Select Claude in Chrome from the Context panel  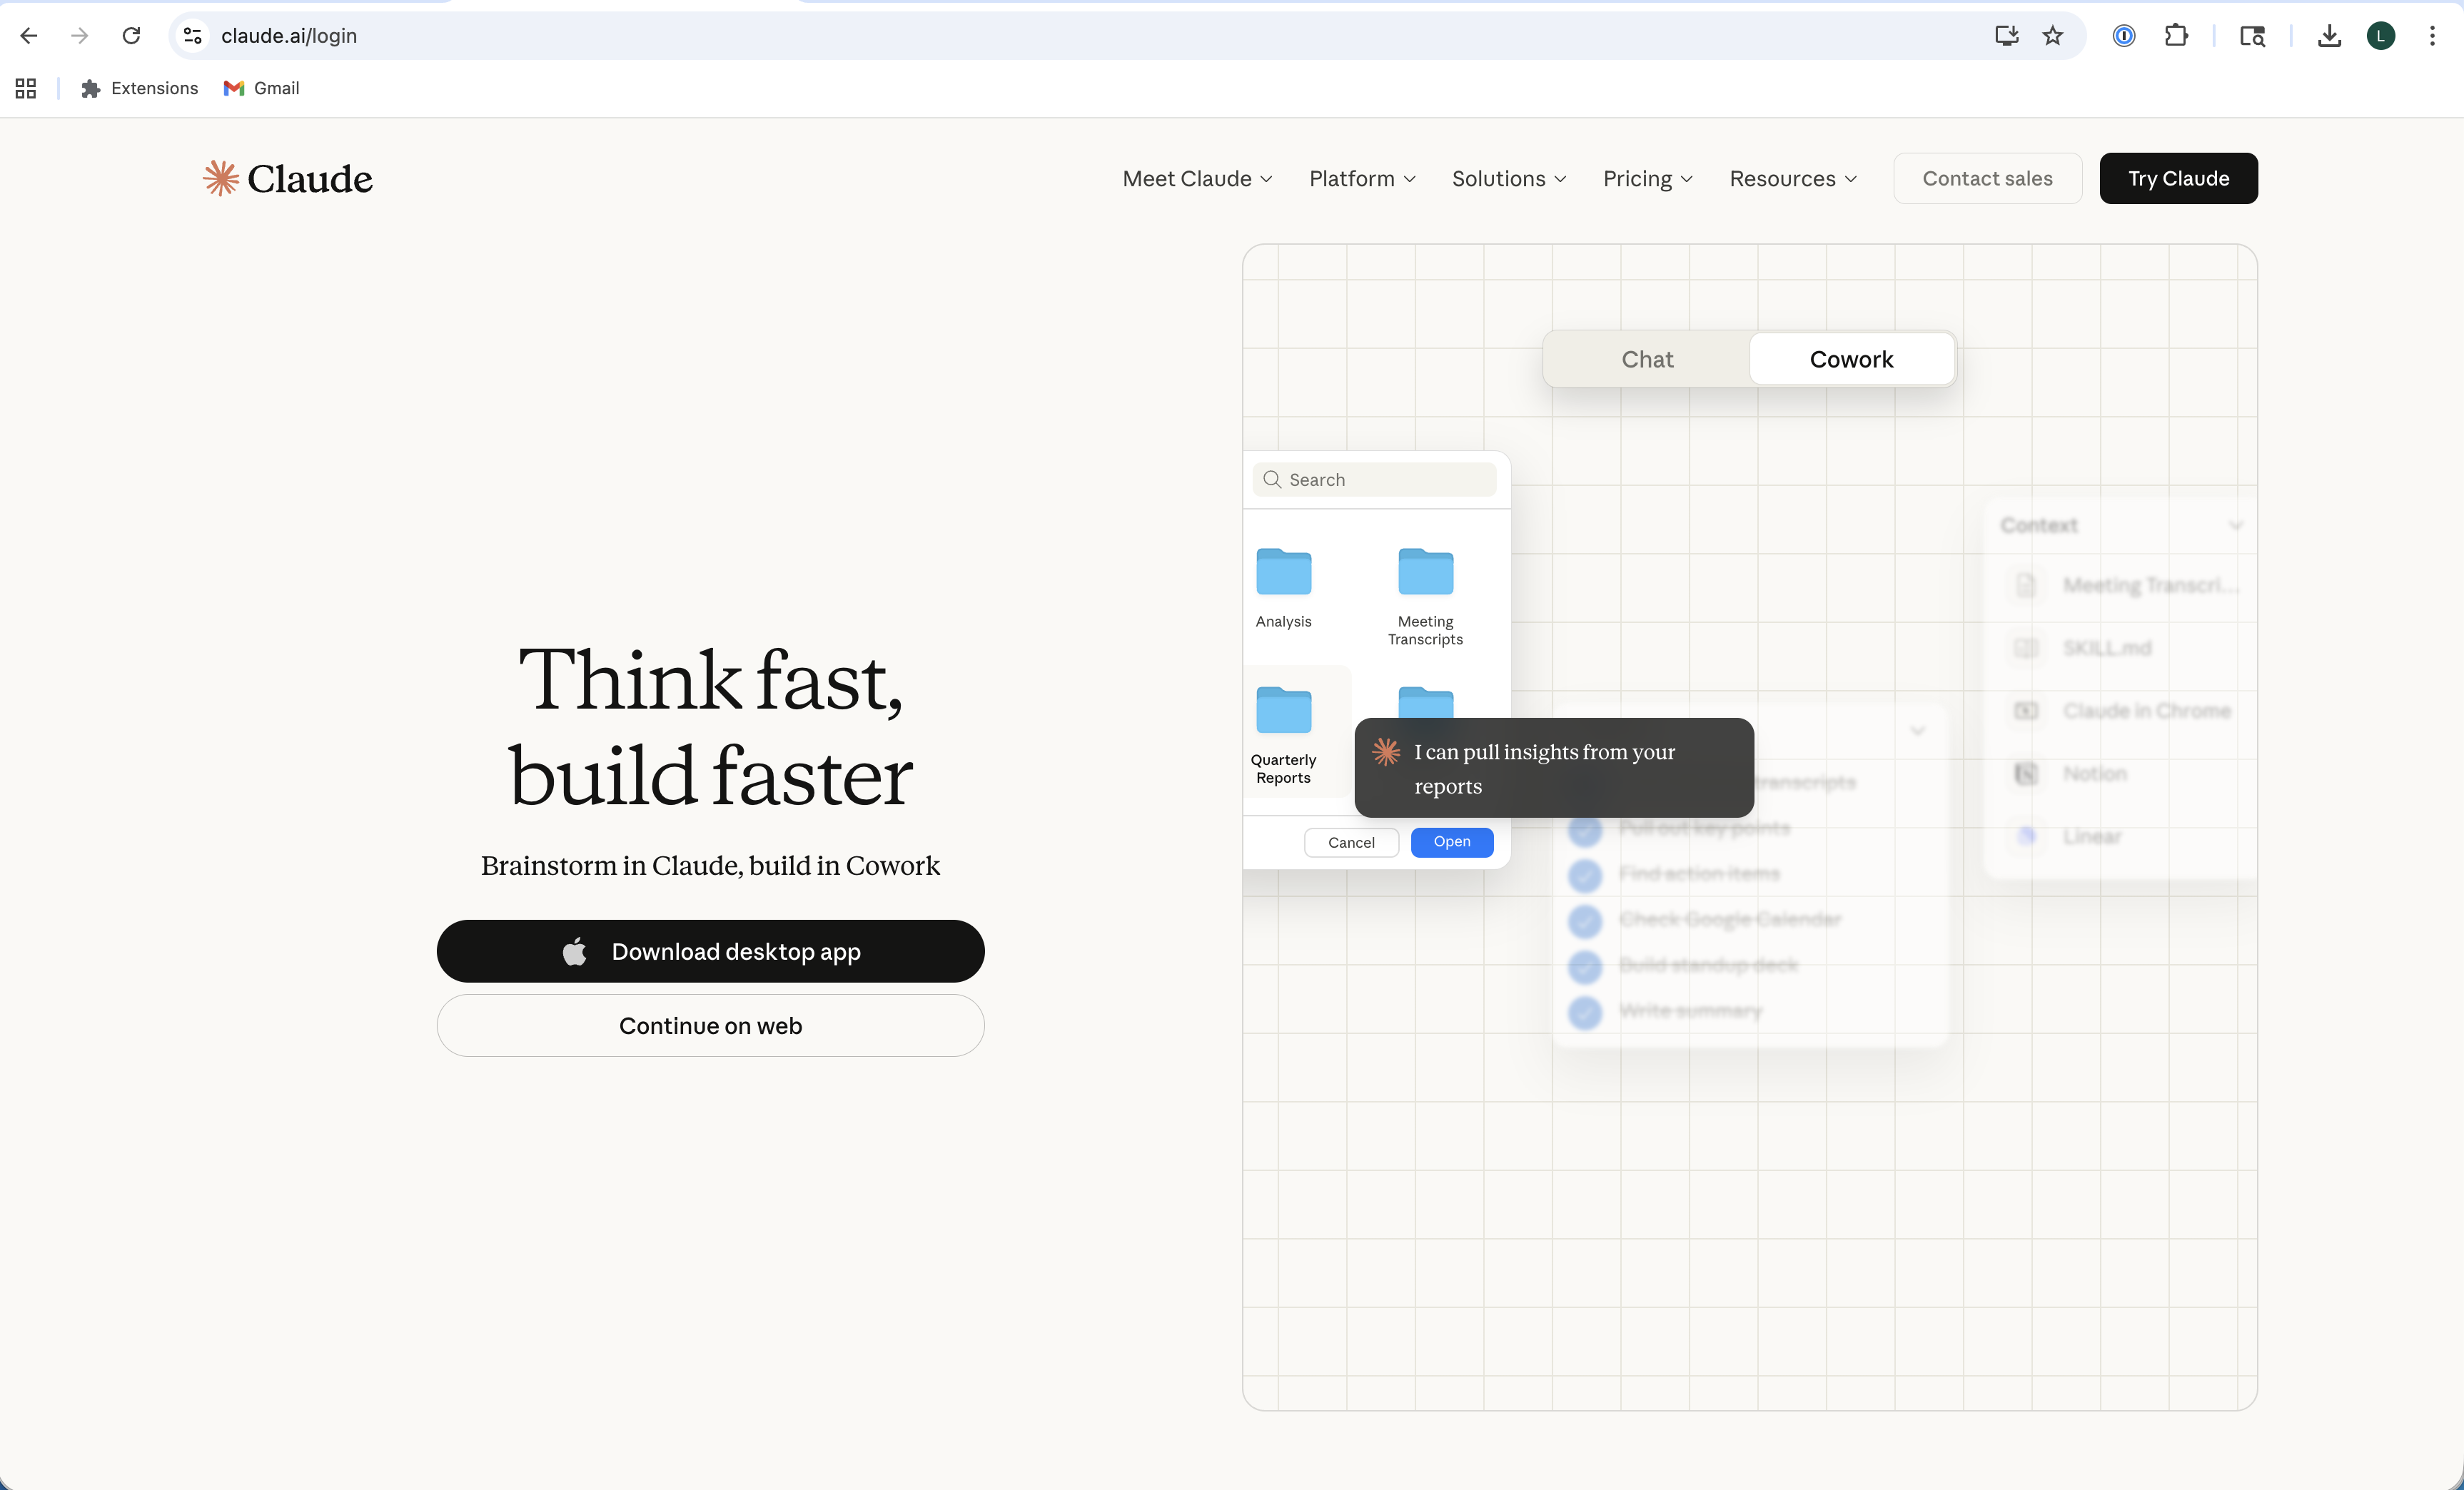tap(2026, 710)
